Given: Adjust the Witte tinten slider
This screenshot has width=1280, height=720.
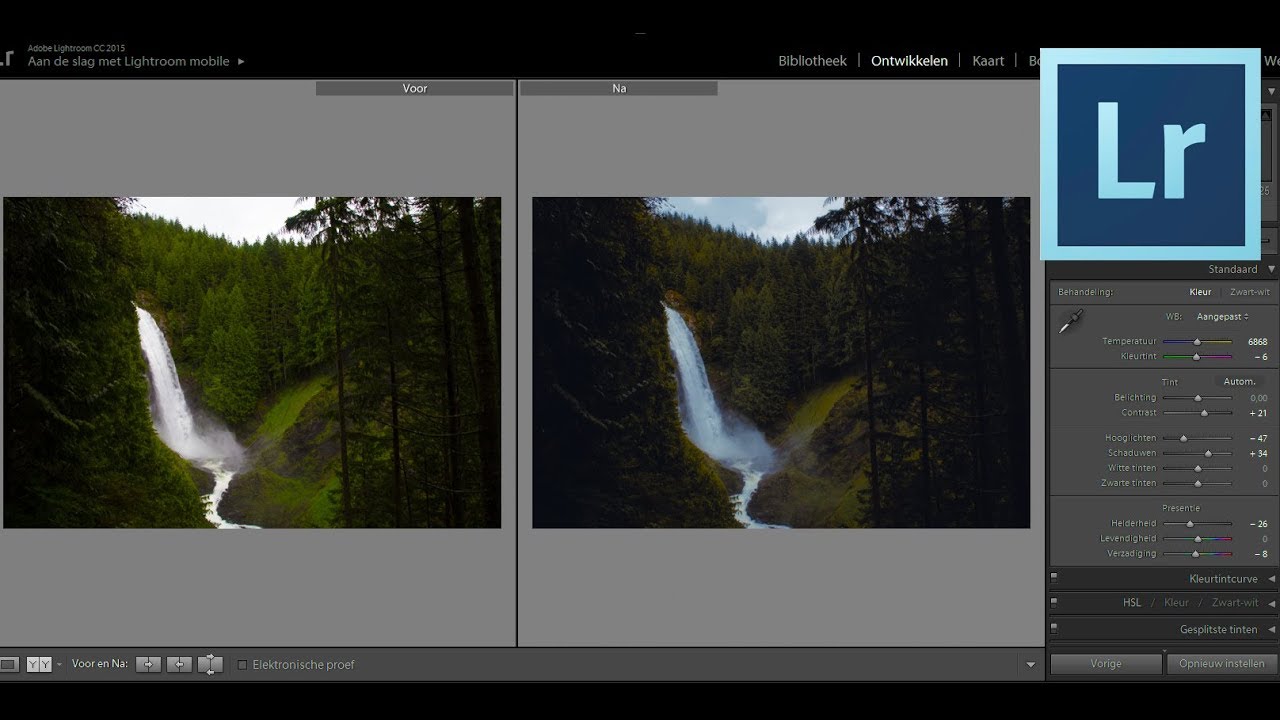Looking at the screenshot, I should pyautogui.click(x=1197, y=468).
